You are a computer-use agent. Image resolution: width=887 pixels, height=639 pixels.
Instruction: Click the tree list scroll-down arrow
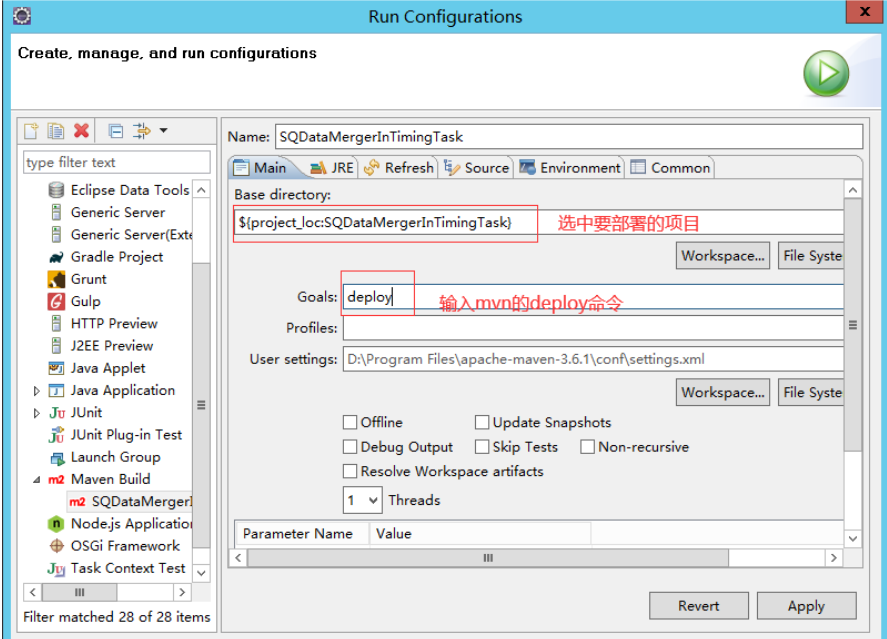(x=201, y=573)
